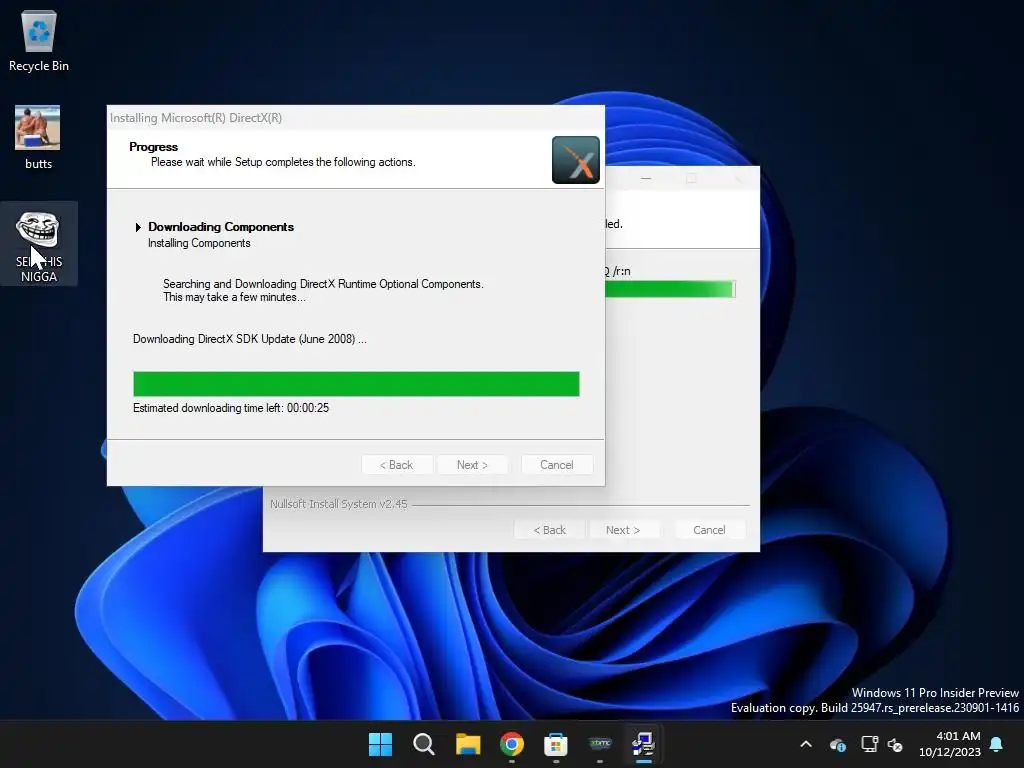Screen dimensions: 1024x768
Task: Open File Explorer from the taskbar
Action: click(468, 744)
